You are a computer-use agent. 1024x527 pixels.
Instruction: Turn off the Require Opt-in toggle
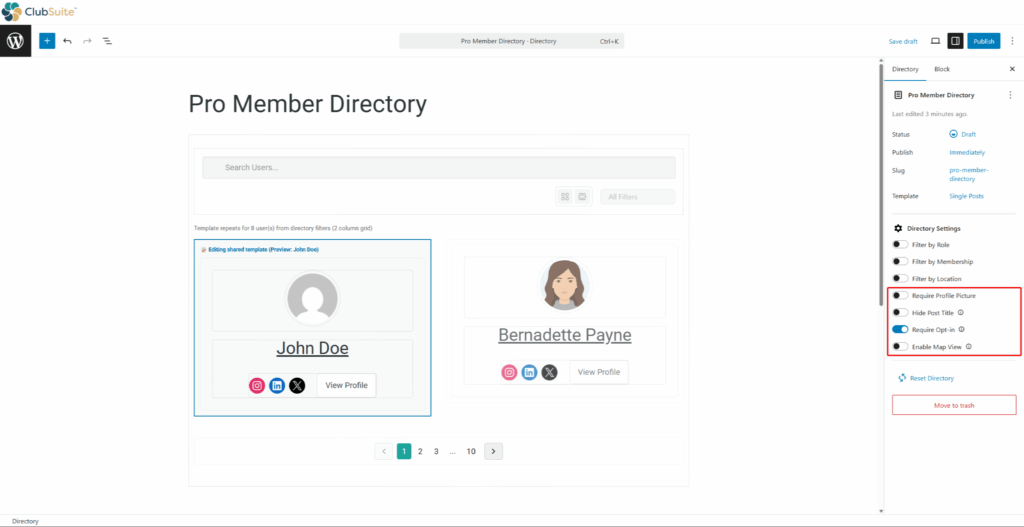point(901,329)
